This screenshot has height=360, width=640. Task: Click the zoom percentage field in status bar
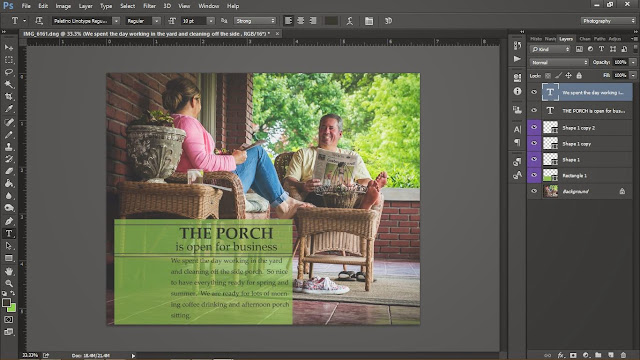[x=30, y=355]
